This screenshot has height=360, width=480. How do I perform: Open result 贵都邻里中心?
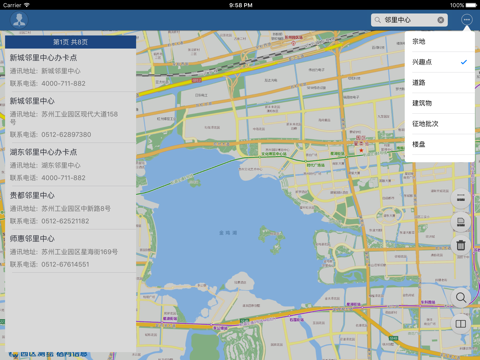click(71, 208)
